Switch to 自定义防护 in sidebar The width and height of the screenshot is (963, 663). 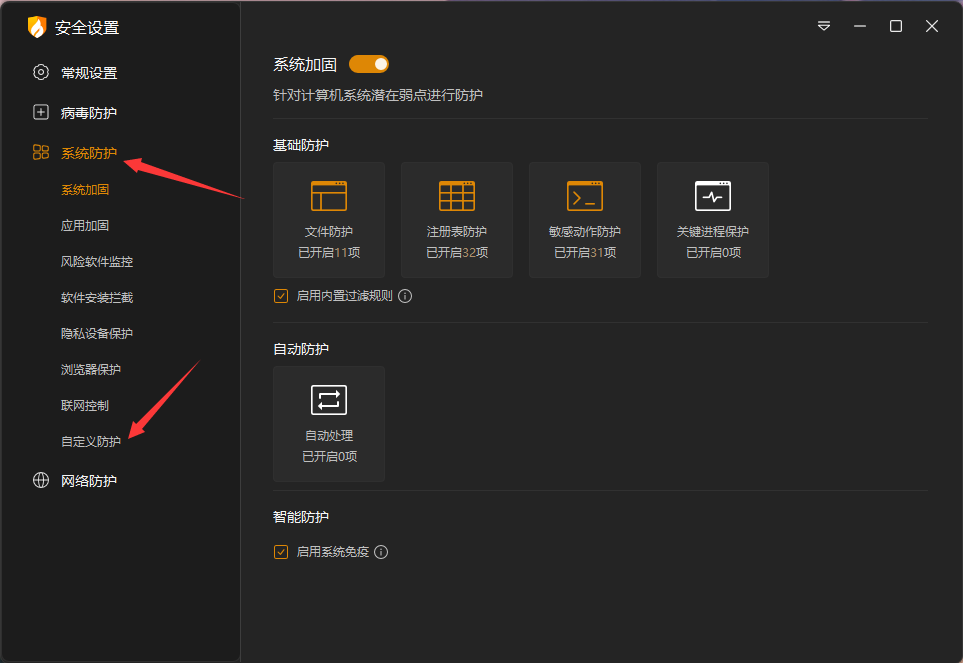[90, 440]
